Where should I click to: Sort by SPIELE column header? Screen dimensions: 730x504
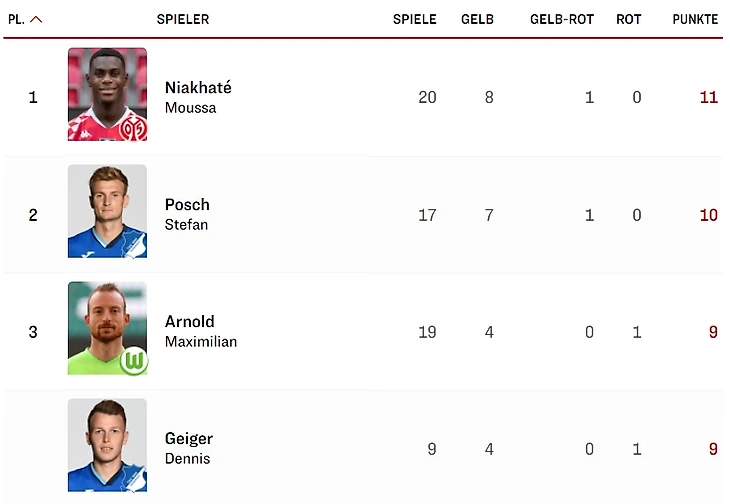pyautogui.click(x=414, y=19)
